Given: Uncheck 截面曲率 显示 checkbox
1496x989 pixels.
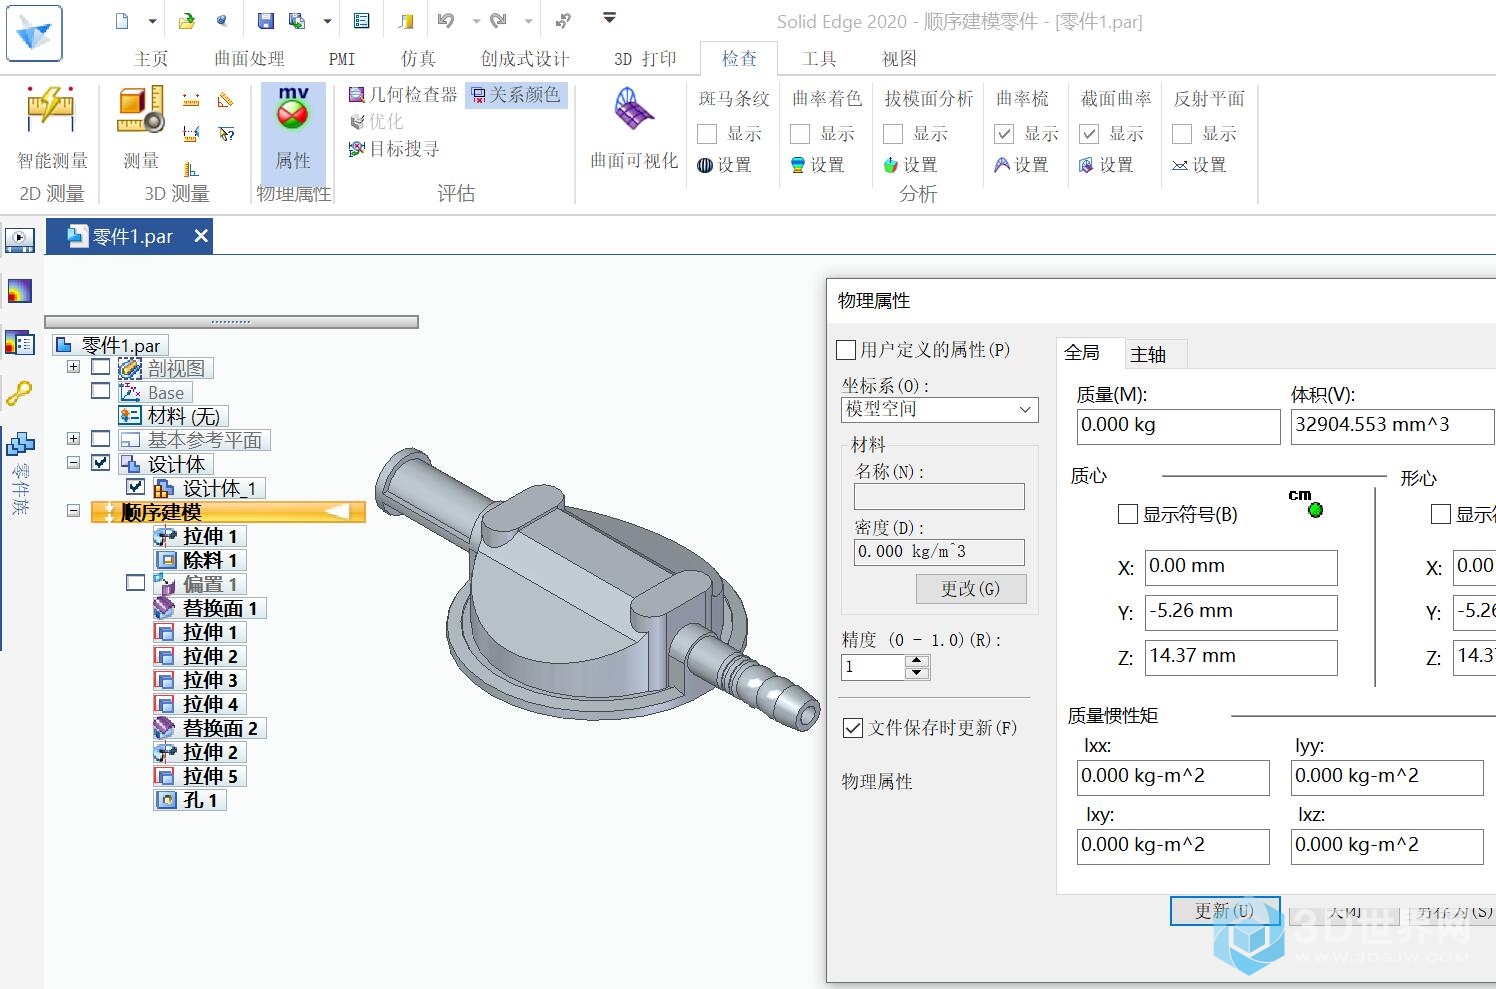Looking at the screenshot, I should point(1089,134).
